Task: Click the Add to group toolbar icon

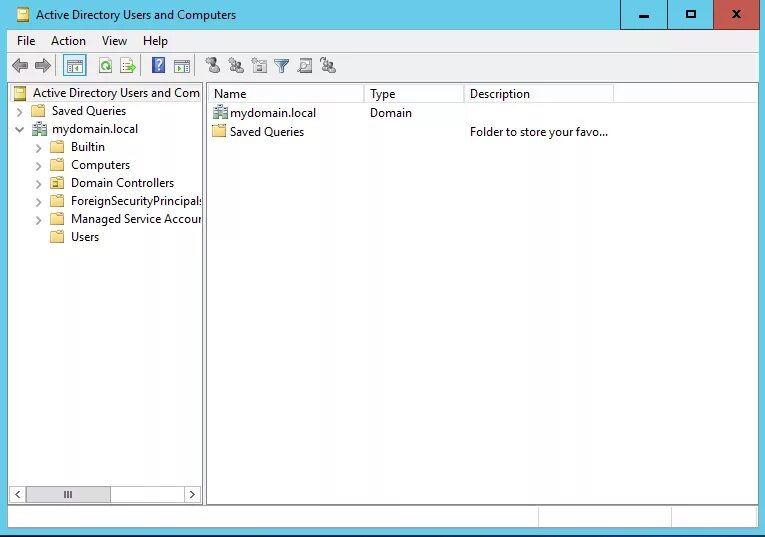Action: click(328, 65)
